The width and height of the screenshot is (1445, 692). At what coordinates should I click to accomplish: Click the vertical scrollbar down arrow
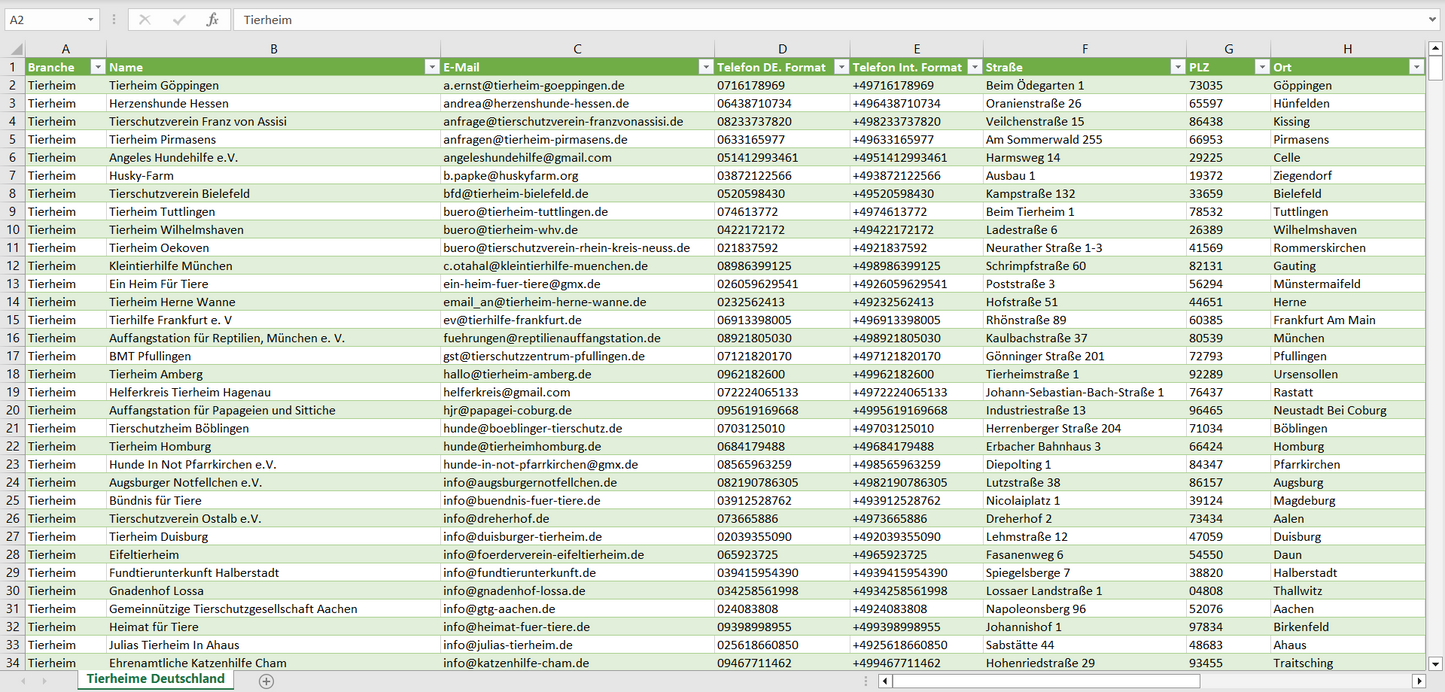(x=1436, y=663)
